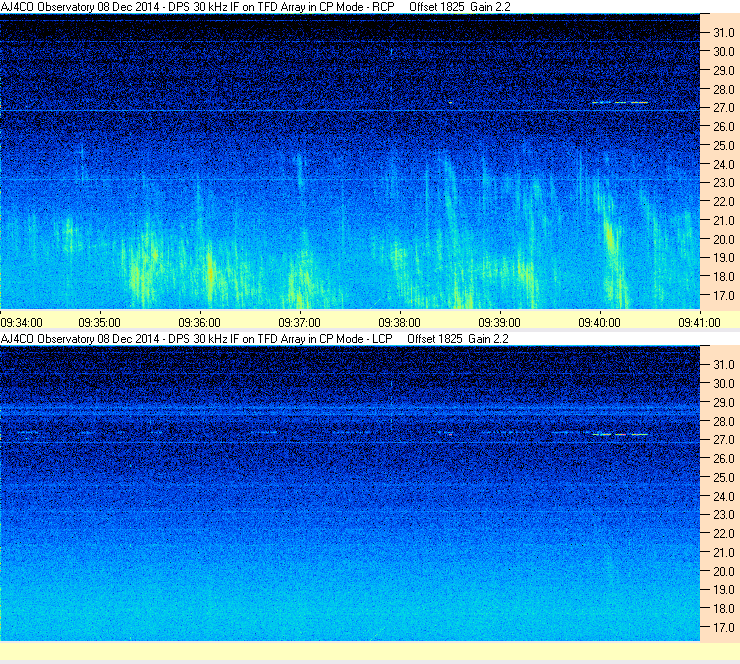The width and height of the screenshot is (740, 664).
Task: Click the 09:40:00 time axis label
Action: (600, 323)
